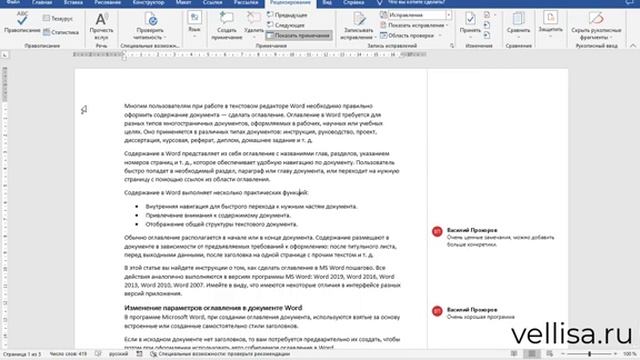Click Число слов word count status
Screen dimensions: 640x360
point(68,354)
